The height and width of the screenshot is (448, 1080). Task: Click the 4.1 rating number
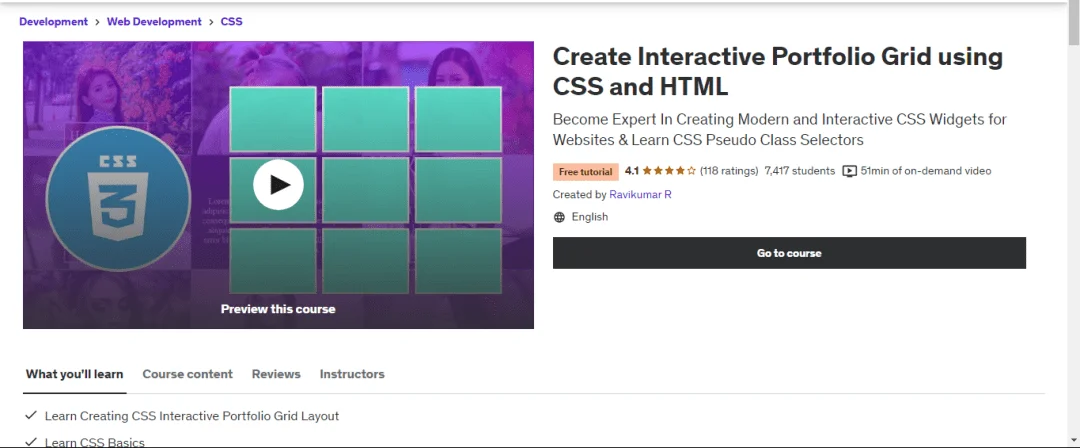click(x=632, y=171)
